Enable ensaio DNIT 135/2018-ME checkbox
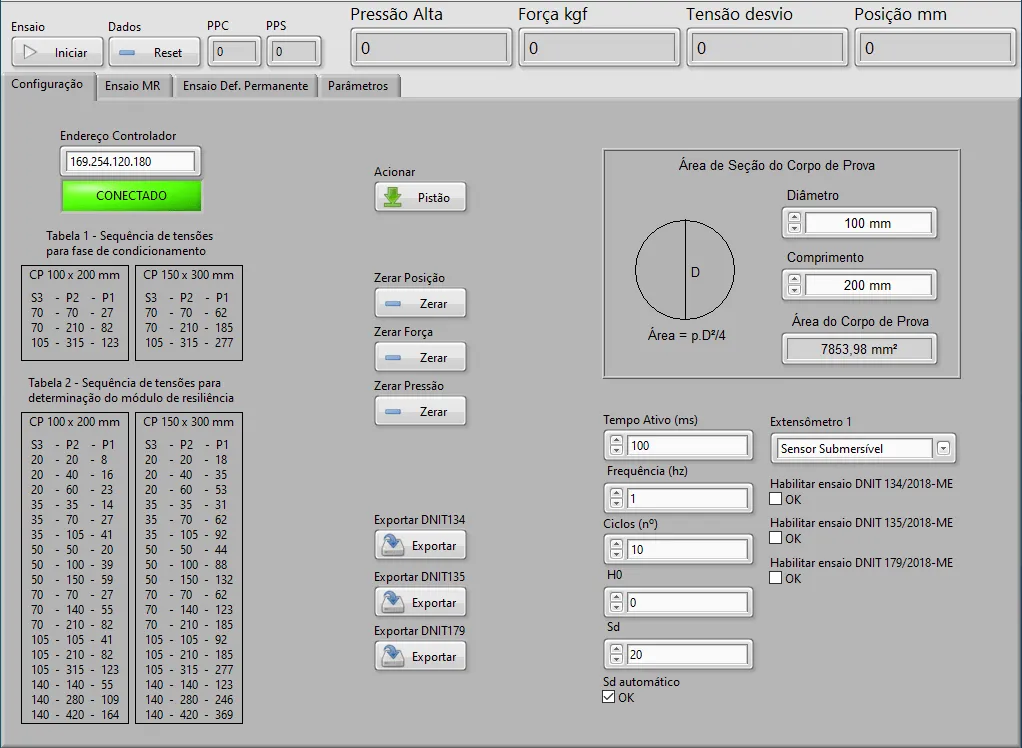Viewport: 1022px width, 748px height. coord(776,538)
